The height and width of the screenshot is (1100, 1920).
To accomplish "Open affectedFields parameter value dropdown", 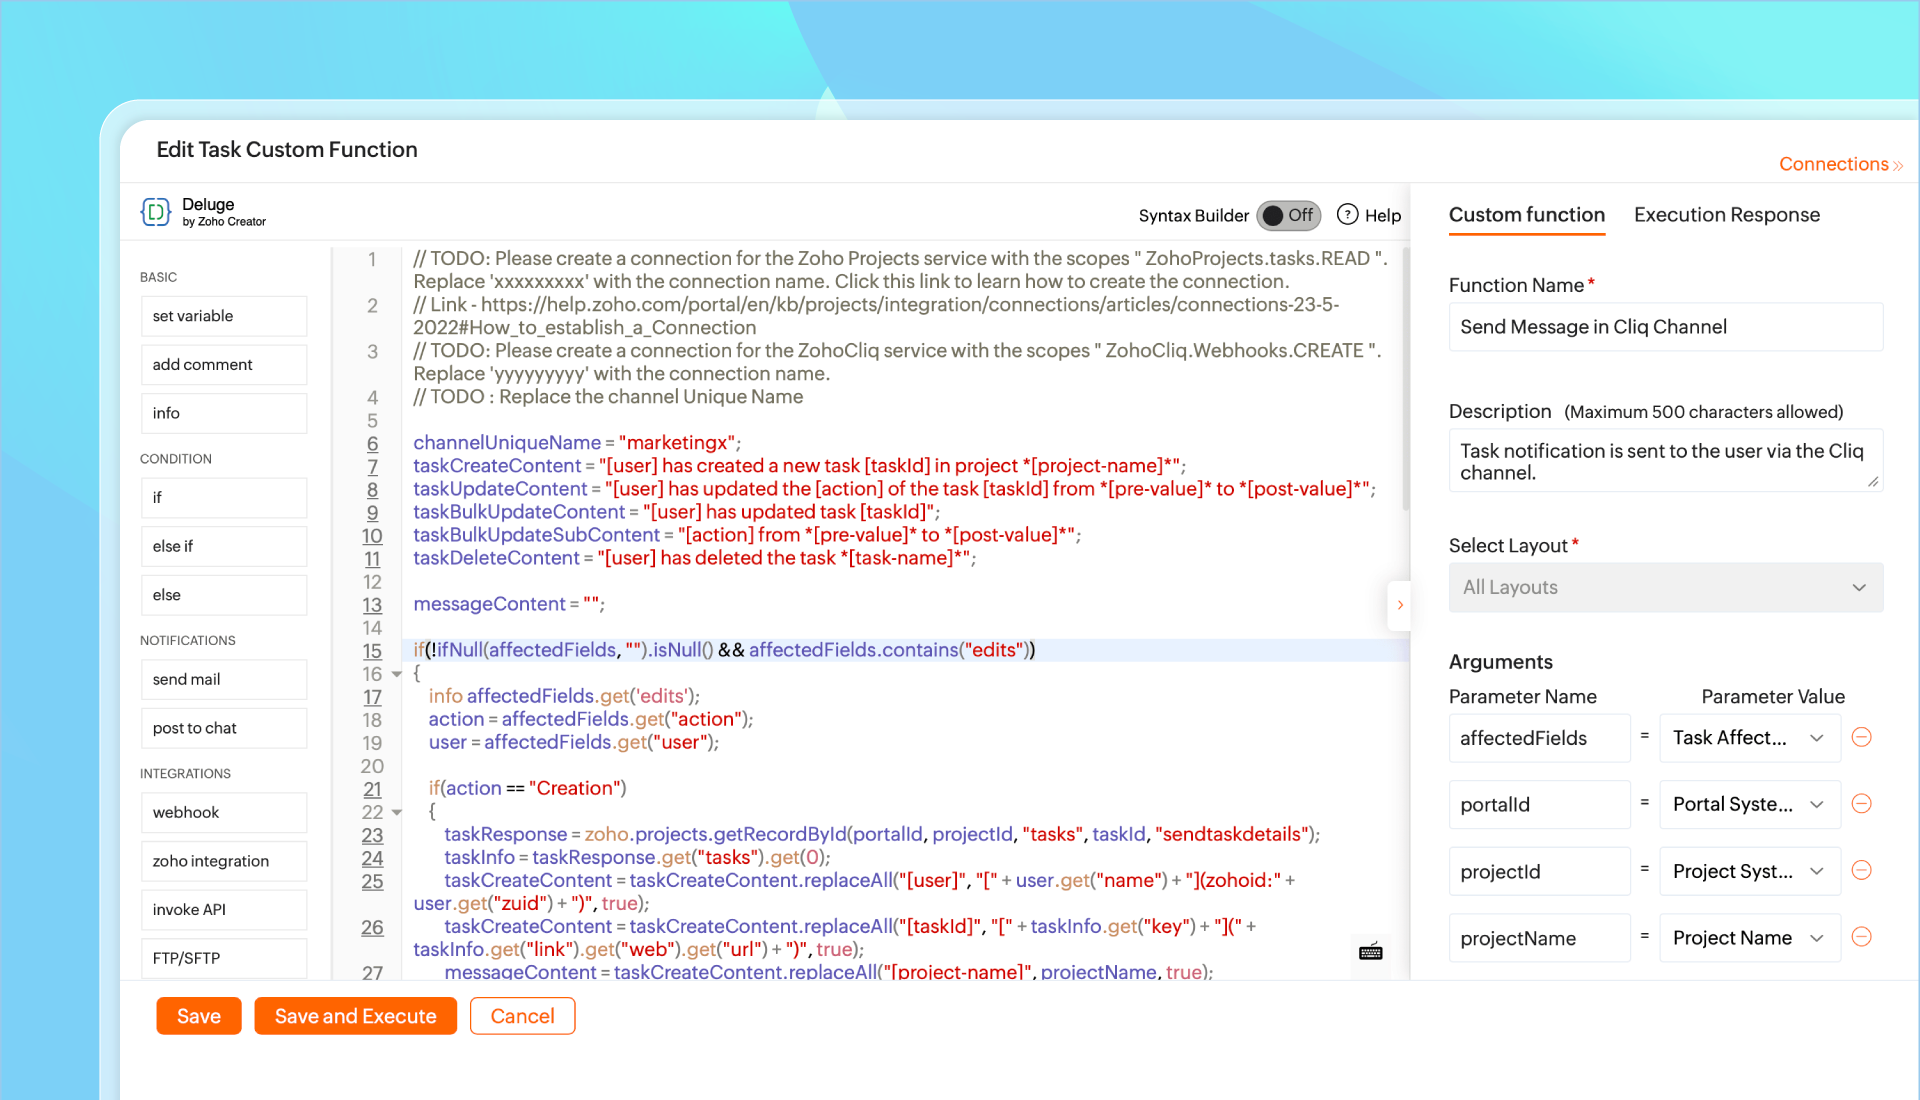I will [1748, 738].
